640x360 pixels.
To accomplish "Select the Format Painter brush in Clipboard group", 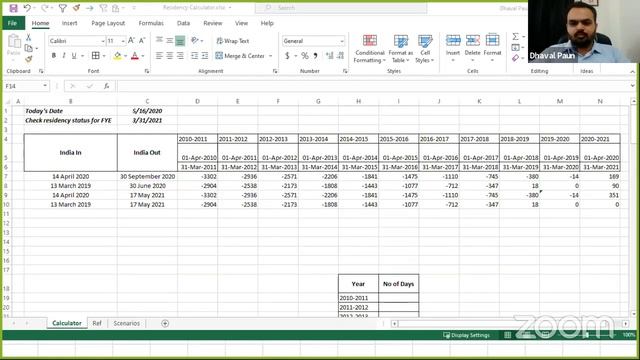I will [29, 59].
